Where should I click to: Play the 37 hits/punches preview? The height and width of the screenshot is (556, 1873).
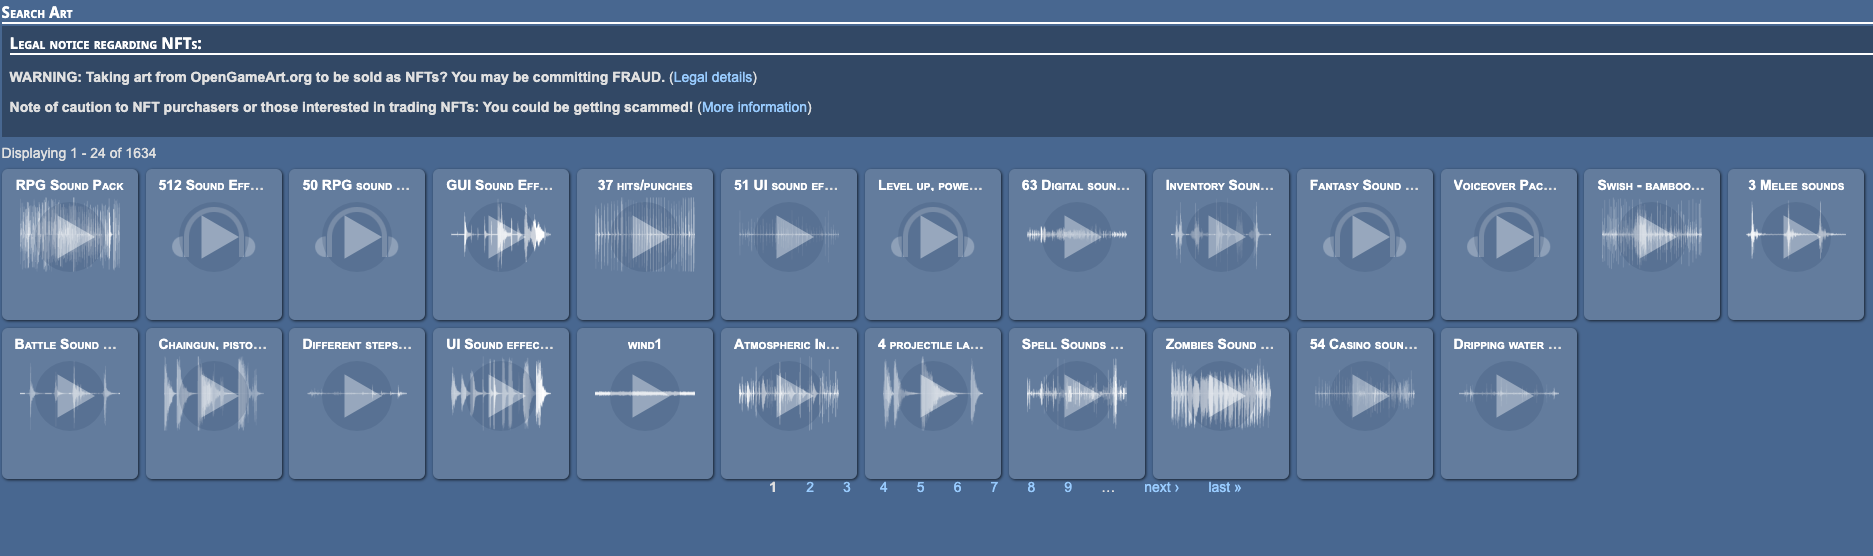click(645, 236)
